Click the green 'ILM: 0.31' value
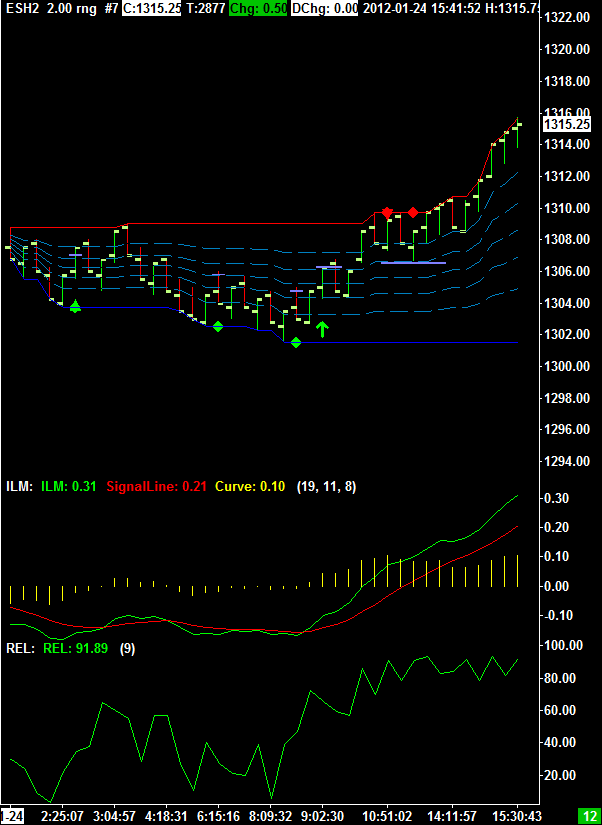 (x=68, y=487)
